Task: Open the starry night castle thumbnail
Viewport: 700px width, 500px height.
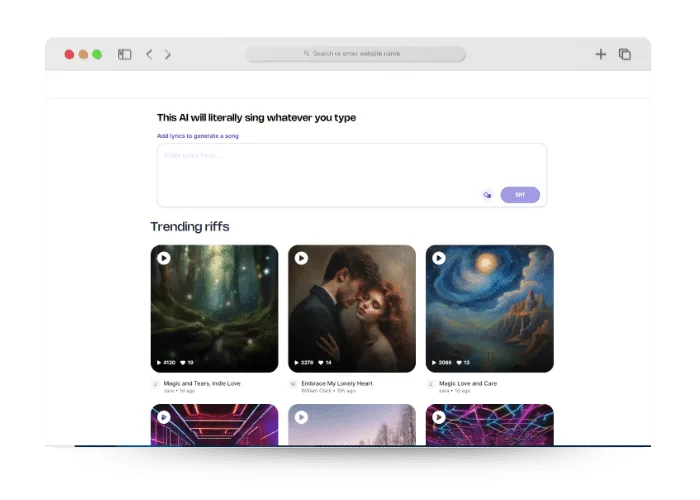Action: click(x=490, y=308)
